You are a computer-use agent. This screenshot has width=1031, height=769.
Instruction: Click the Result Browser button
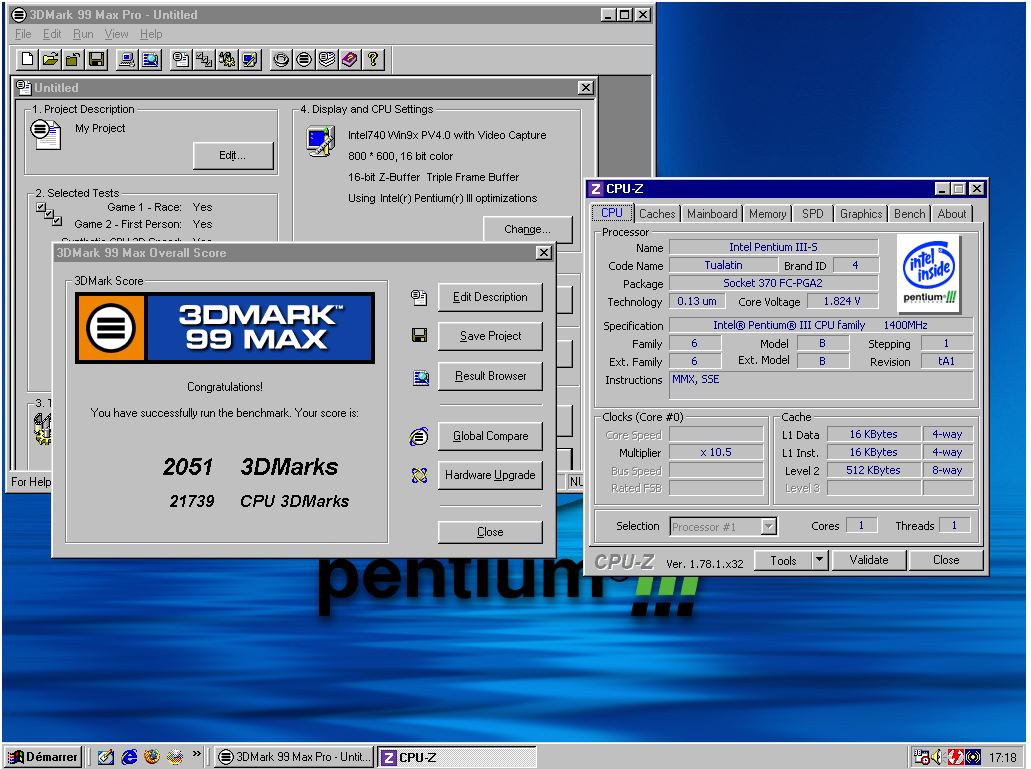pyautogui.click(x=490, y=376)
